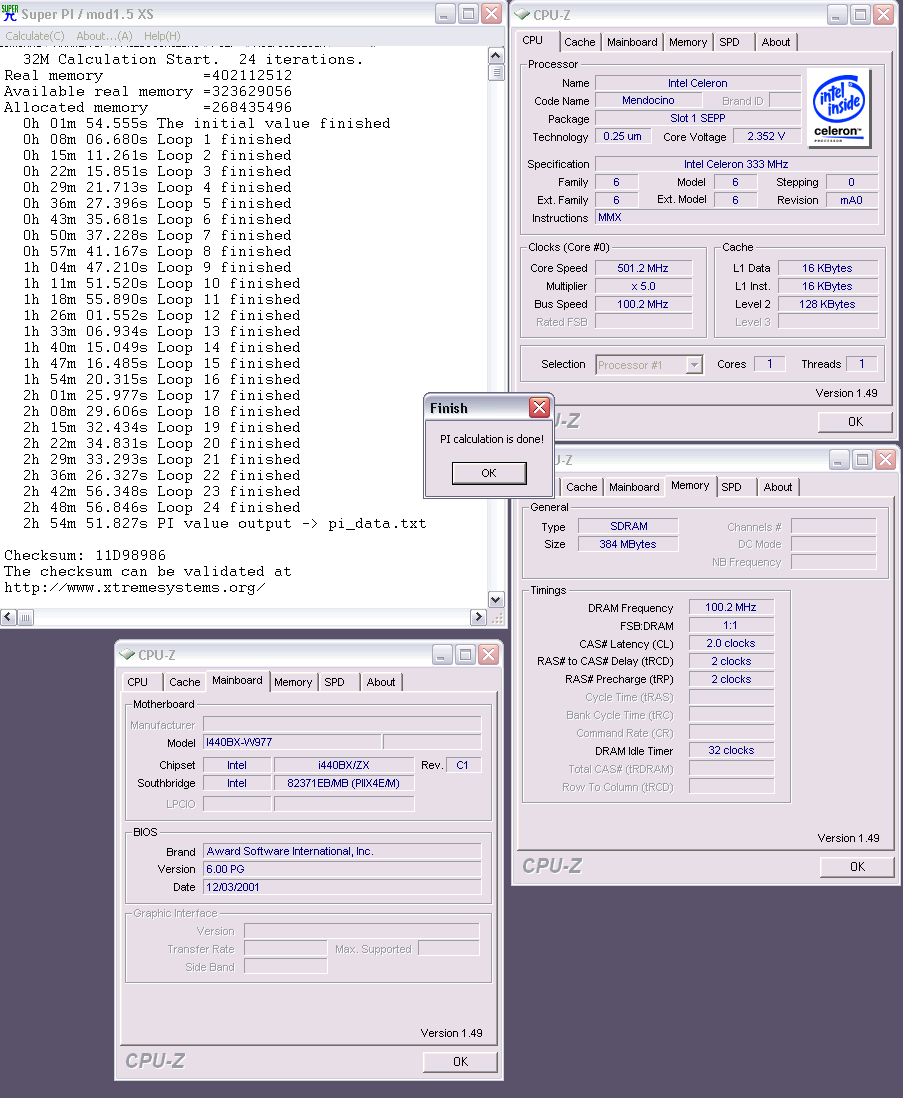Click Super PI vertical scrollbar up arrow
903x1098 pixels.
coord(496,55)
